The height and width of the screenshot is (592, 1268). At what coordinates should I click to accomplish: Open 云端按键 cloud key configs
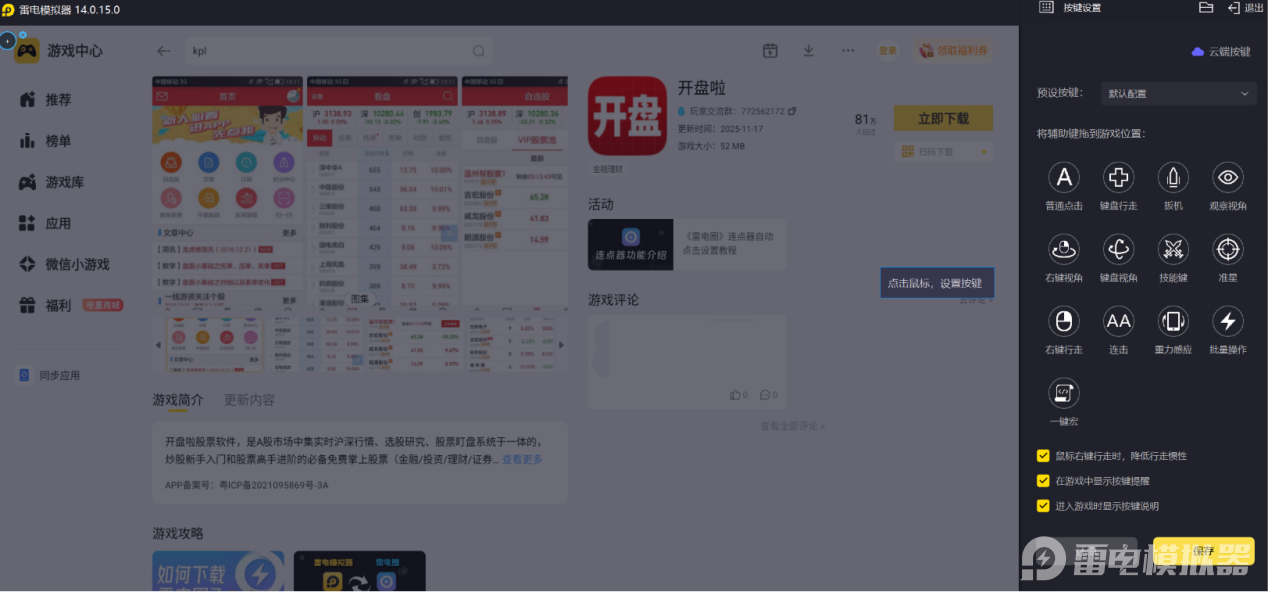[x=1221, y=52]
